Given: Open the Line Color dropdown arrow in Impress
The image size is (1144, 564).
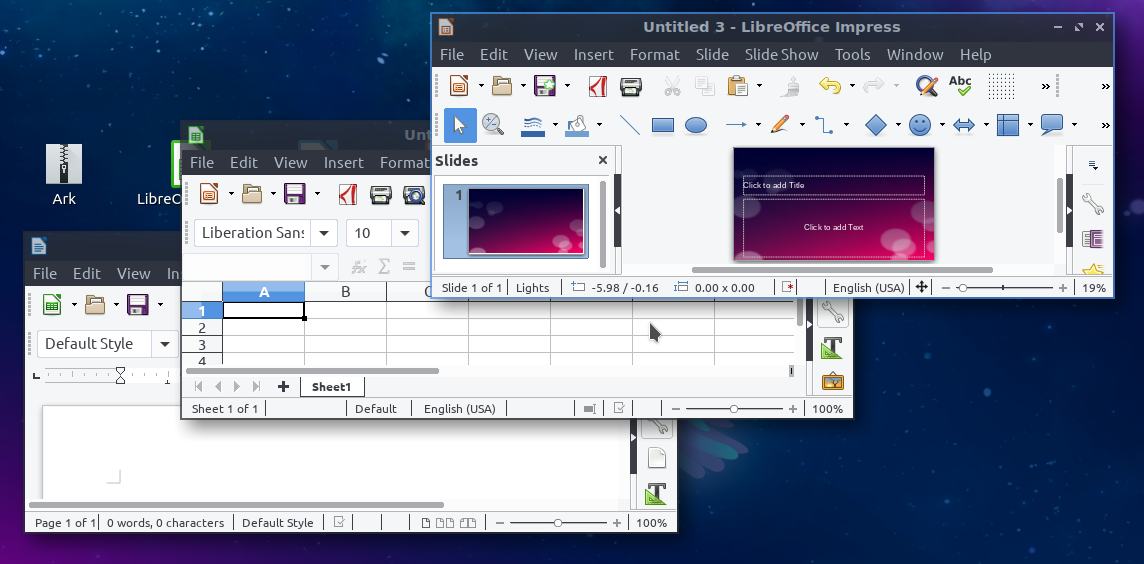Looking at the screenshot, I should pos(554,125).
